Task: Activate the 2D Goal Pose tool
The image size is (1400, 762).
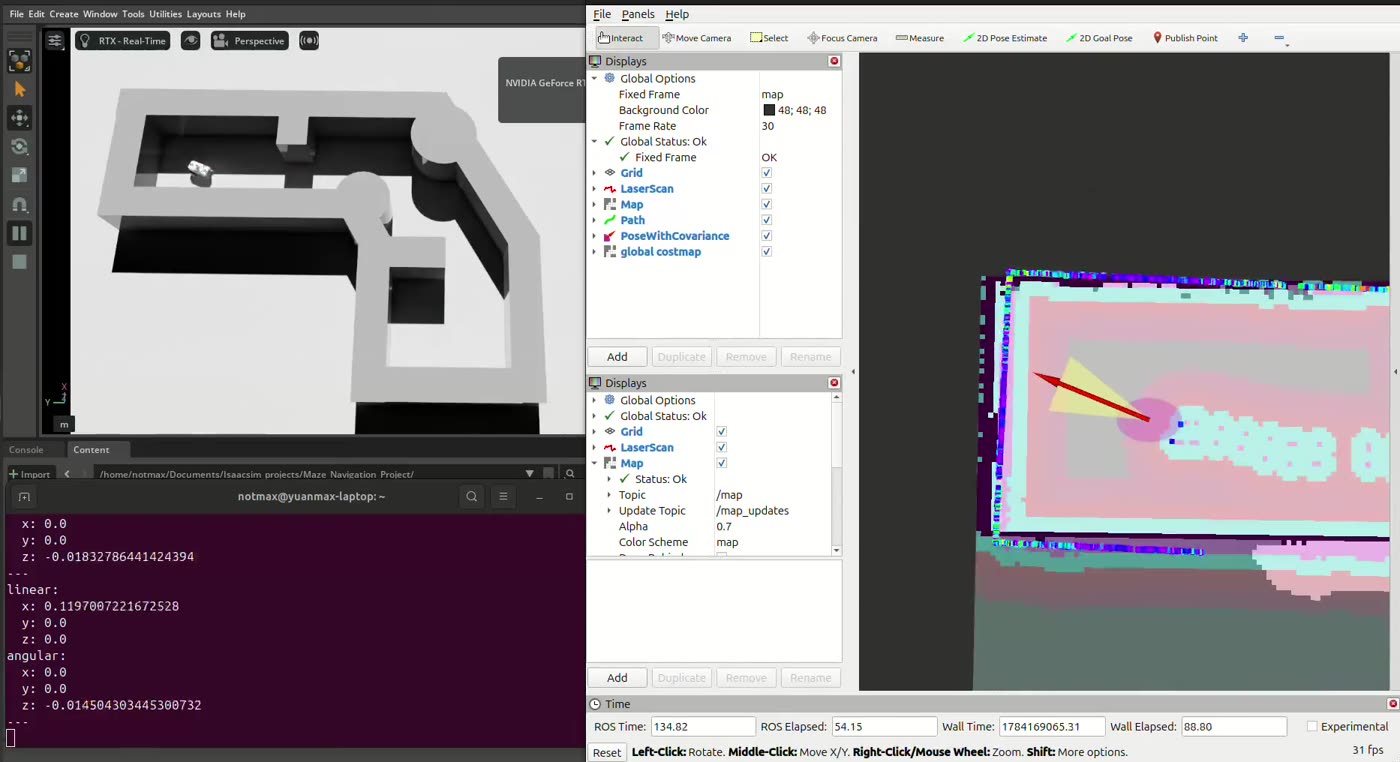Action: click(1099, 38)
